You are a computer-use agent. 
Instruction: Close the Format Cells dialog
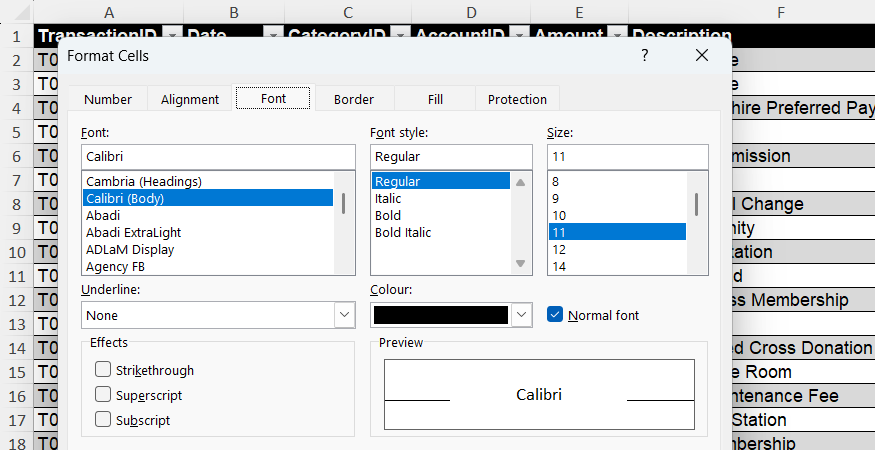coord(701,55)
